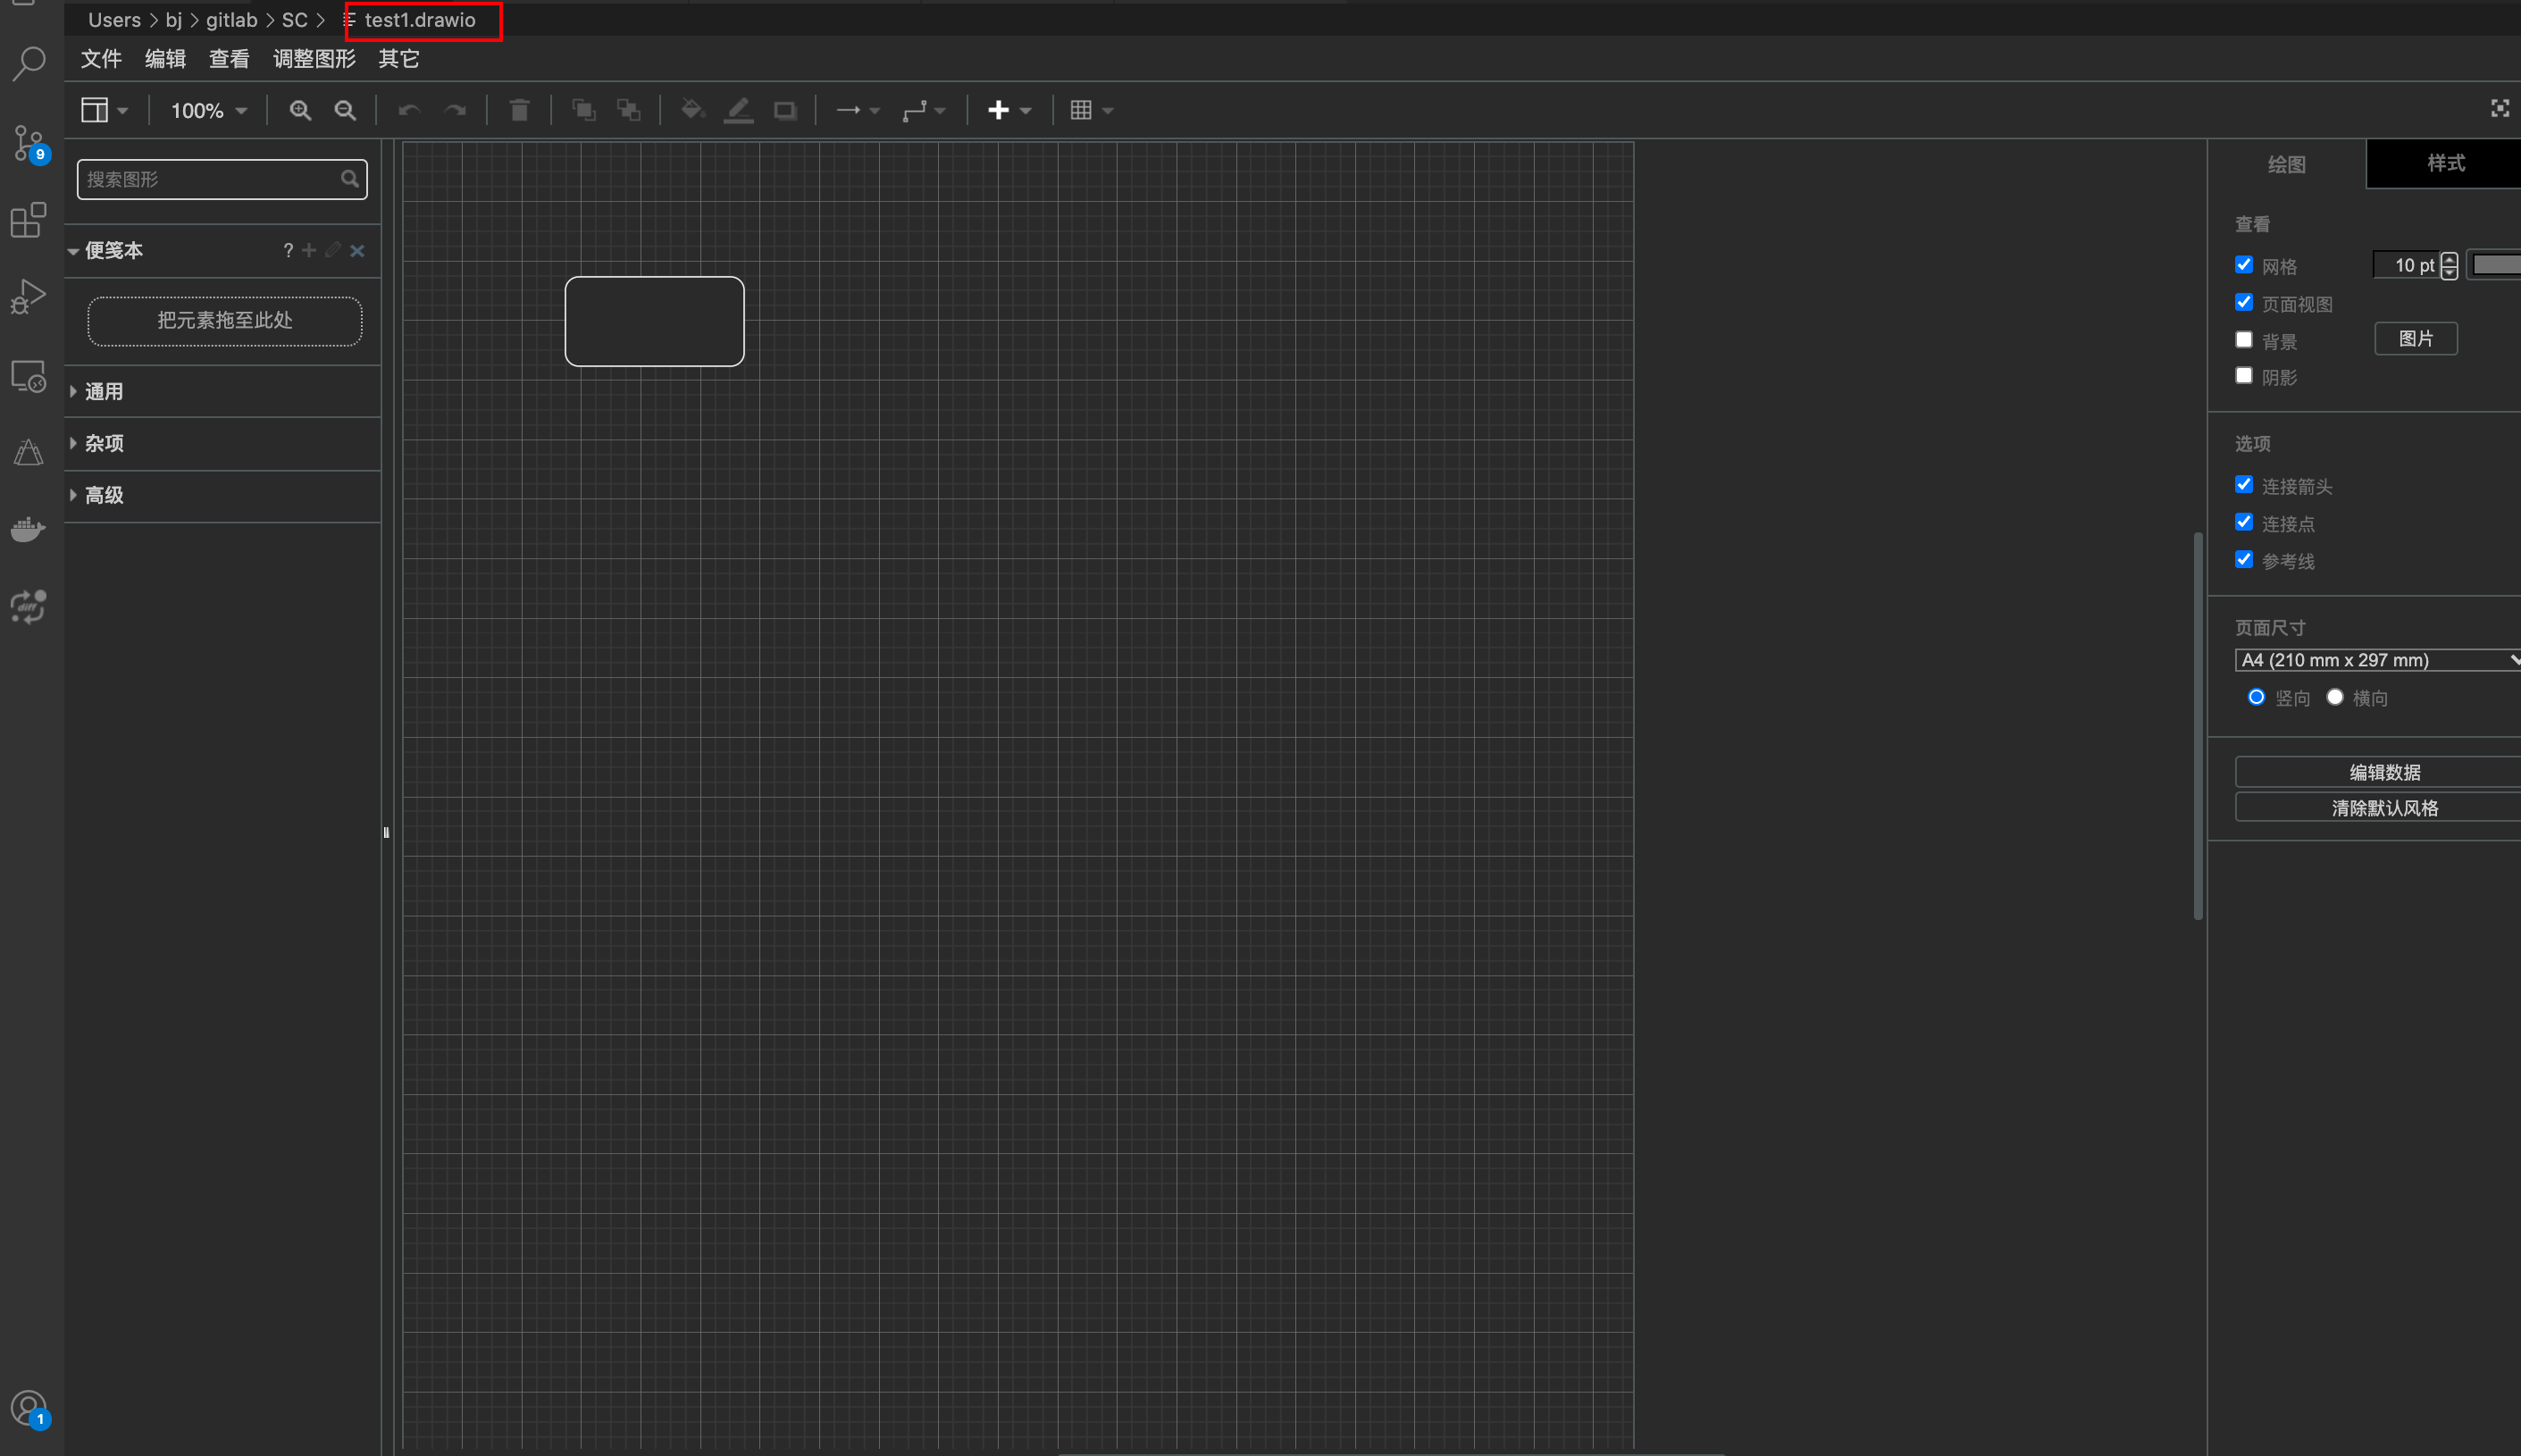Open Source Control with 9 changes
Viewport: 2521px width, 1456px height.
[x=29, y=144]
